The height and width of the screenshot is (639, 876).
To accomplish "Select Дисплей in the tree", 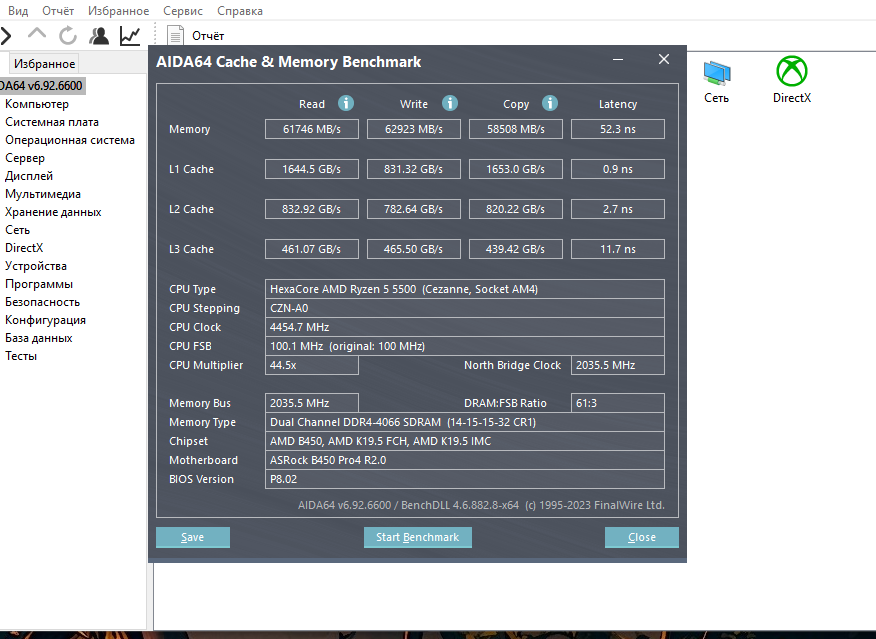I will click(x=29, y=176).
